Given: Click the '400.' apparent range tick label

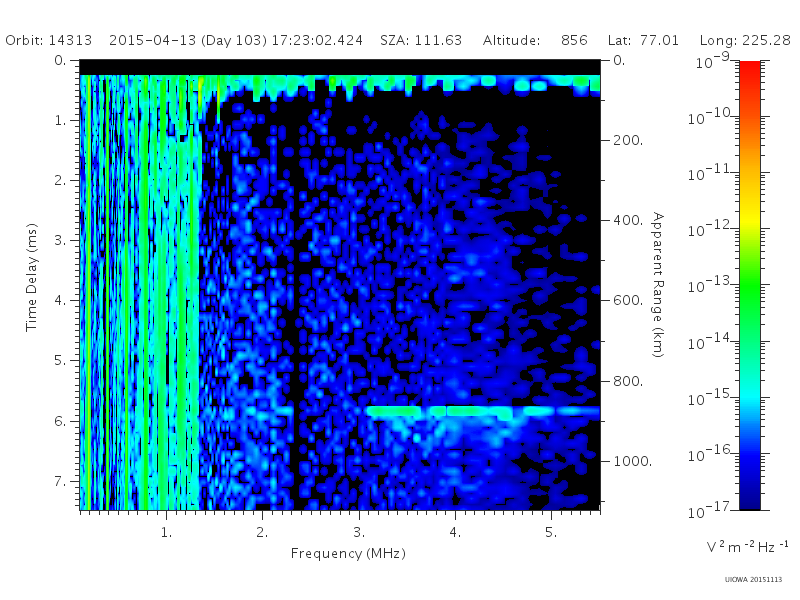Looking at the screenshot, I should pyautogui.click(x=628, y=220).
